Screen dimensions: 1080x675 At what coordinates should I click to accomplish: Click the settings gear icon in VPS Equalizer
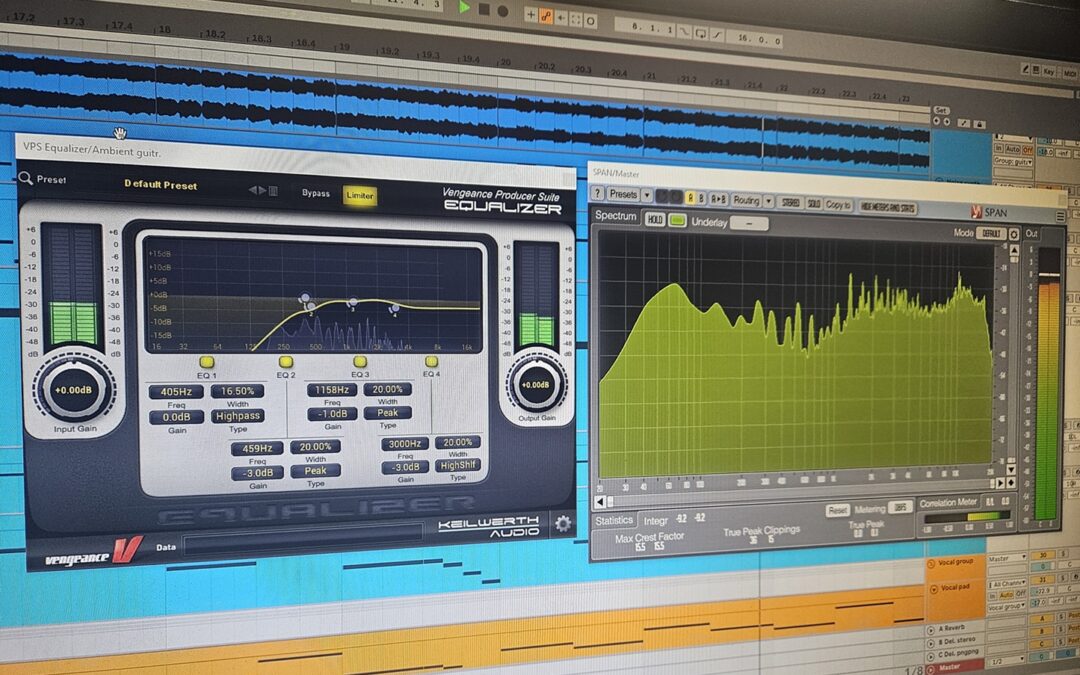point(563,524)
